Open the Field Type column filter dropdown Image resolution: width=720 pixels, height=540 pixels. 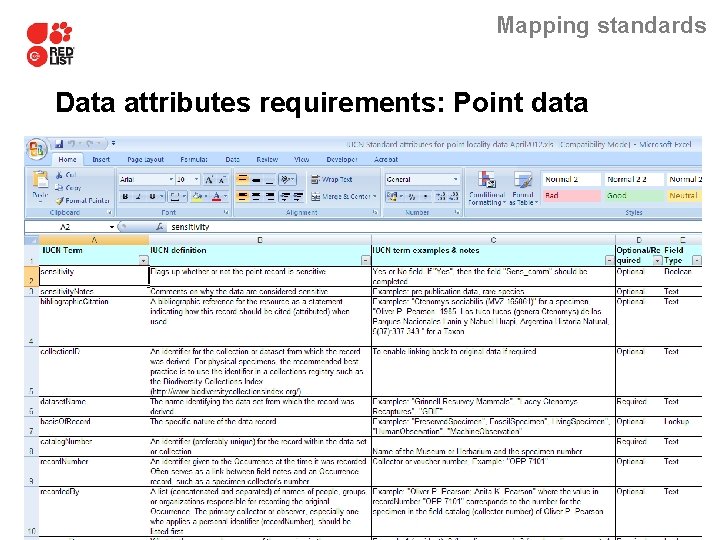pyautogui.click(x=696, y=260)
